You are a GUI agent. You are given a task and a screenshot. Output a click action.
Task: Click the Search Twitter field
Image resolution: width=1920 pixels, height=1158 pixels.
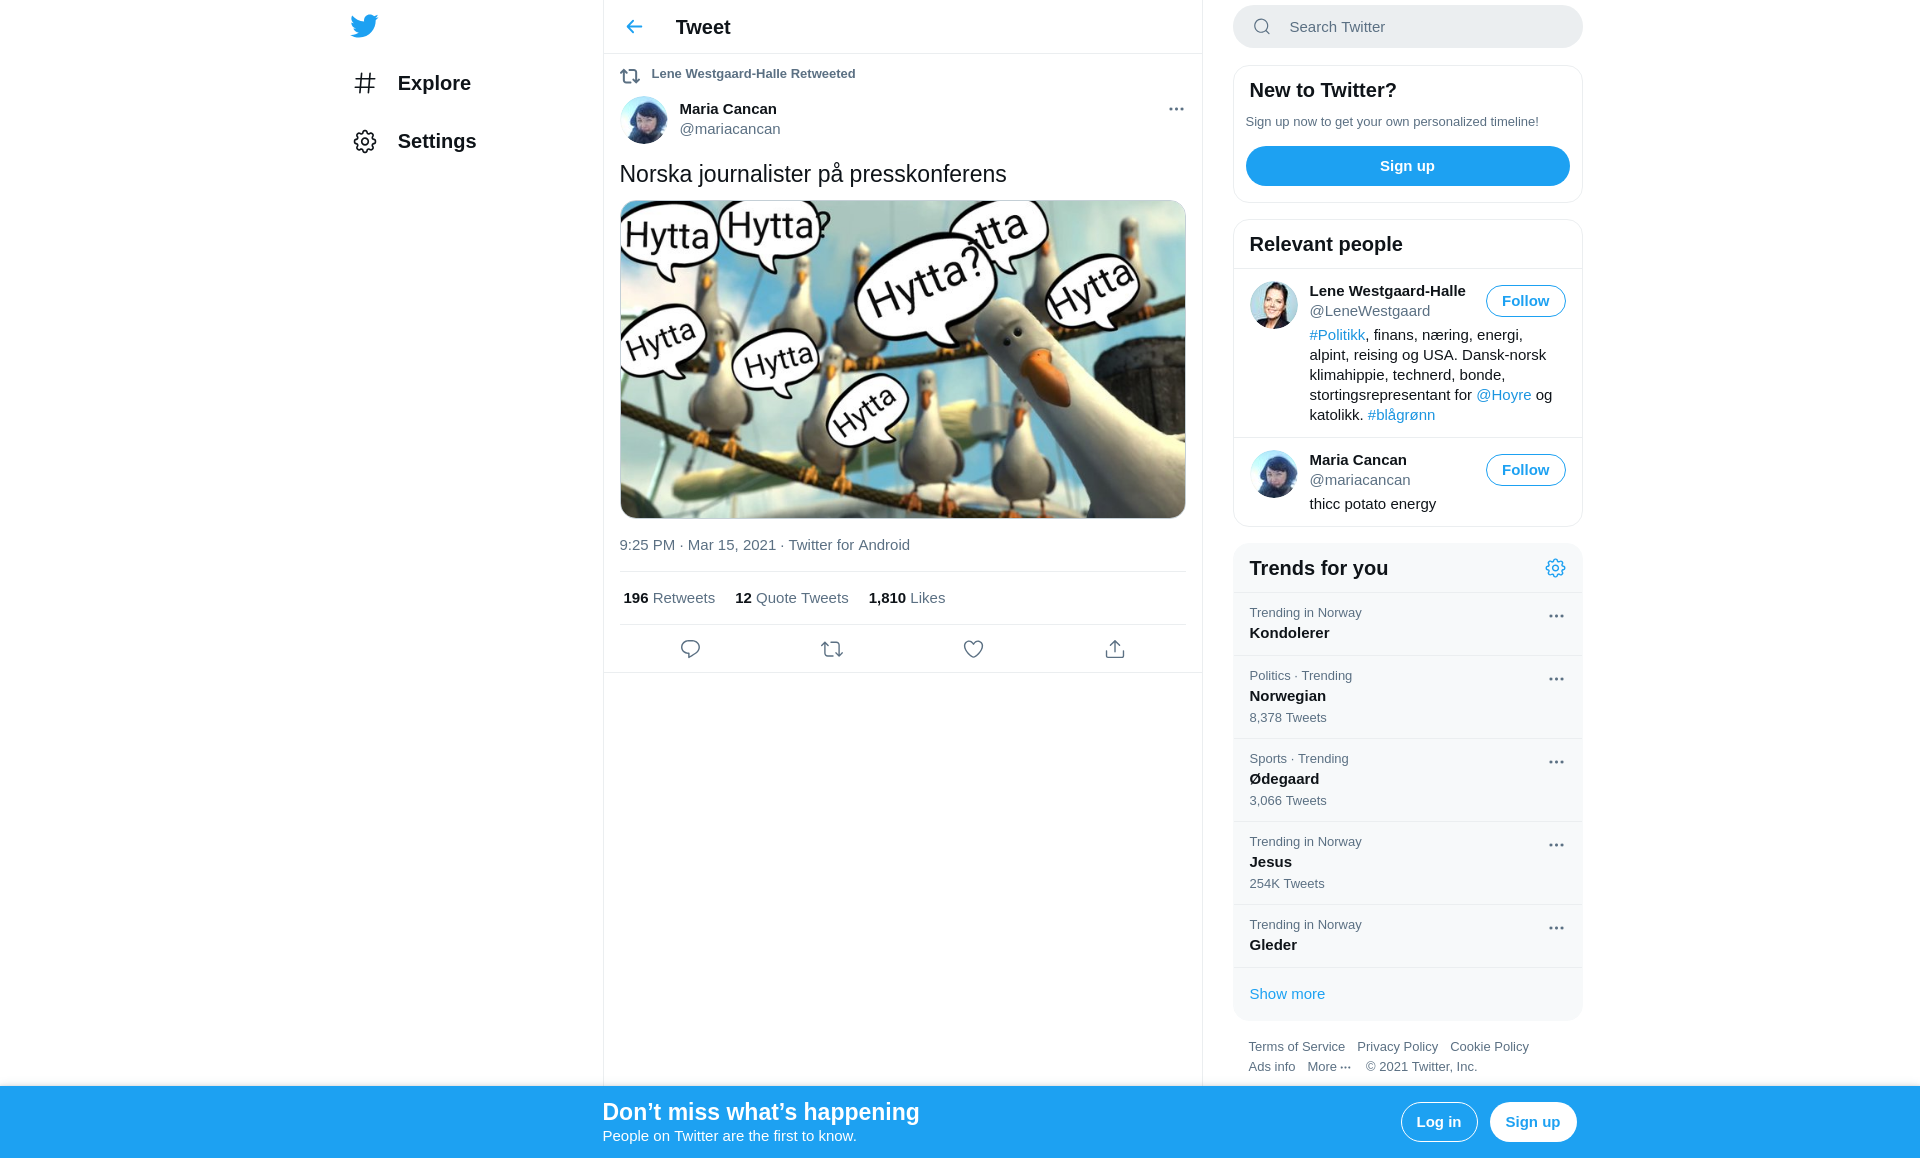1407,27
